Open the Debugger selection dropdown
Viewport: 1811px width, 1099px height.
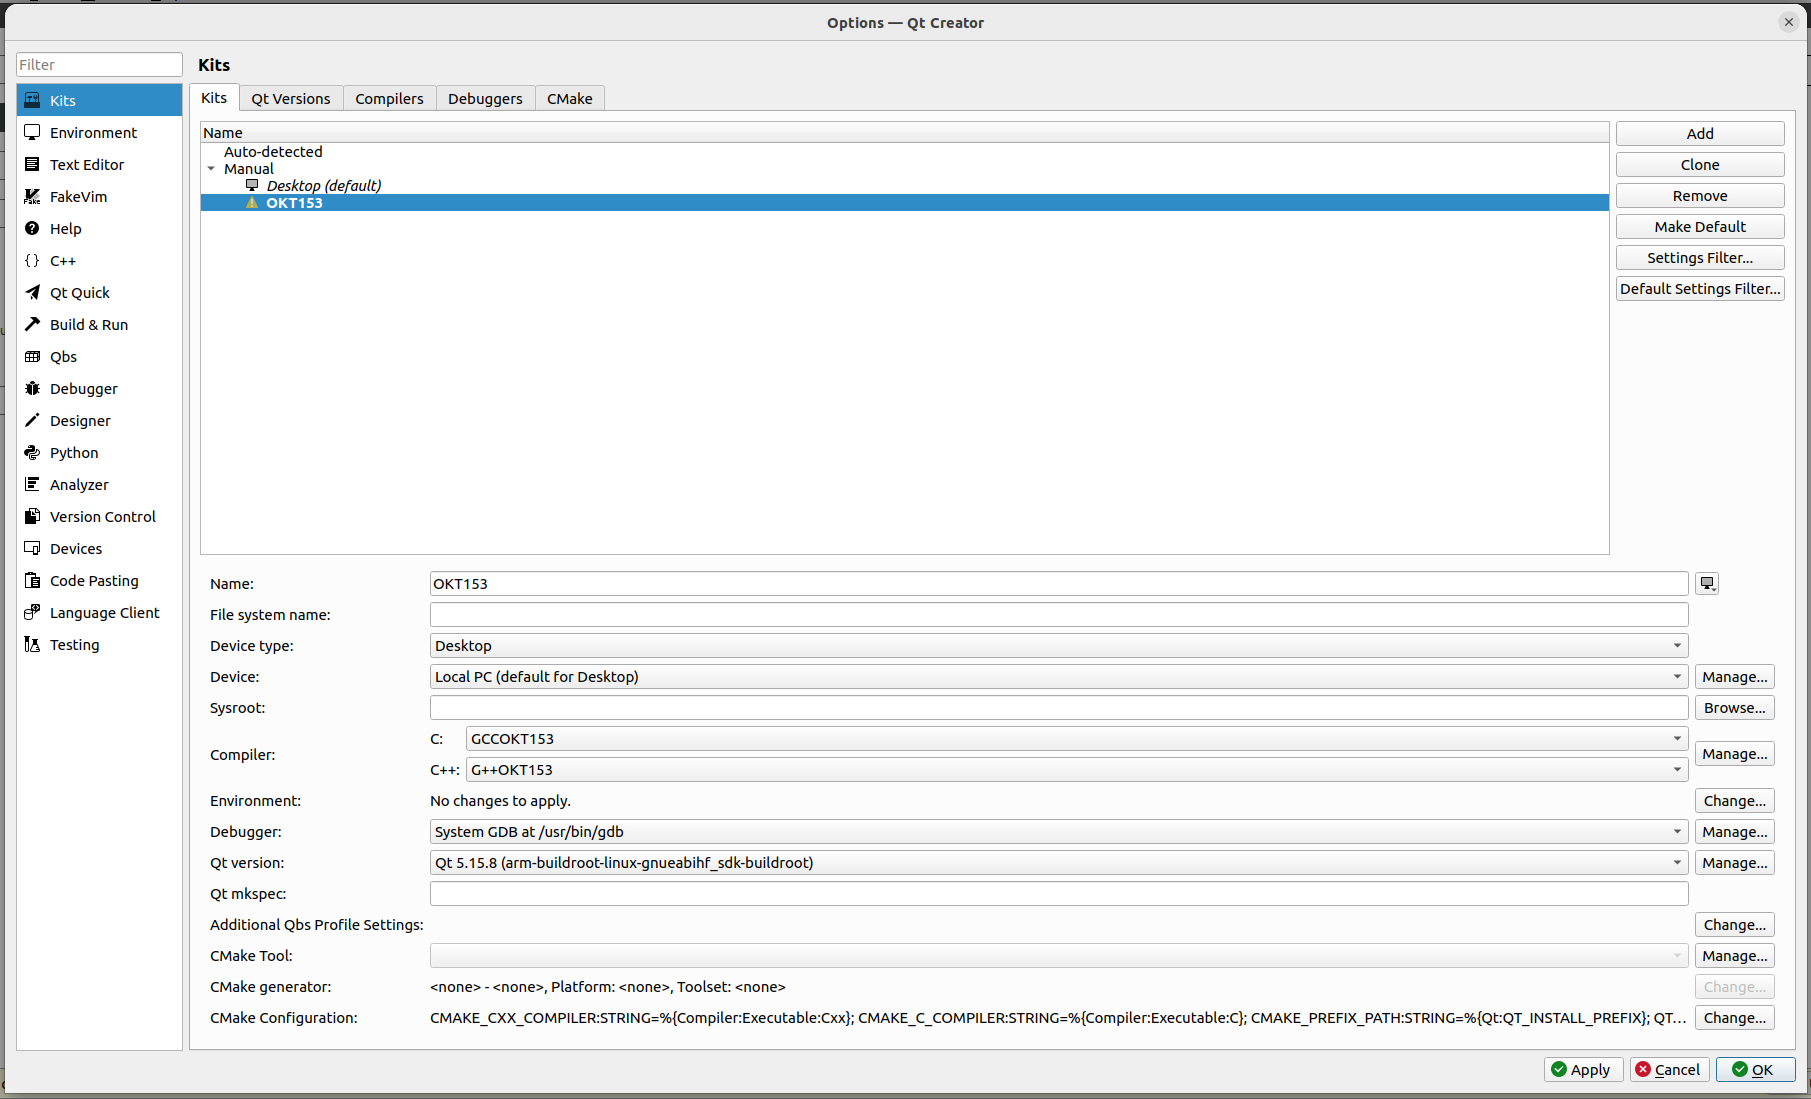point(1059,832)
